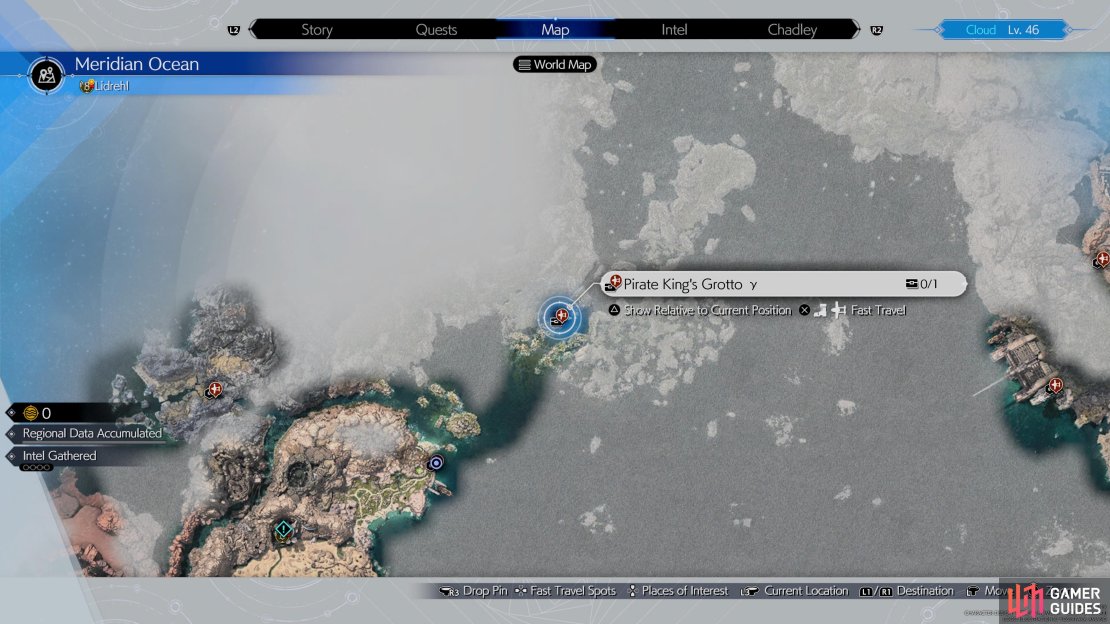Click the Destination label
This screenshot has height=624, width=1110.
pos(925,591)
